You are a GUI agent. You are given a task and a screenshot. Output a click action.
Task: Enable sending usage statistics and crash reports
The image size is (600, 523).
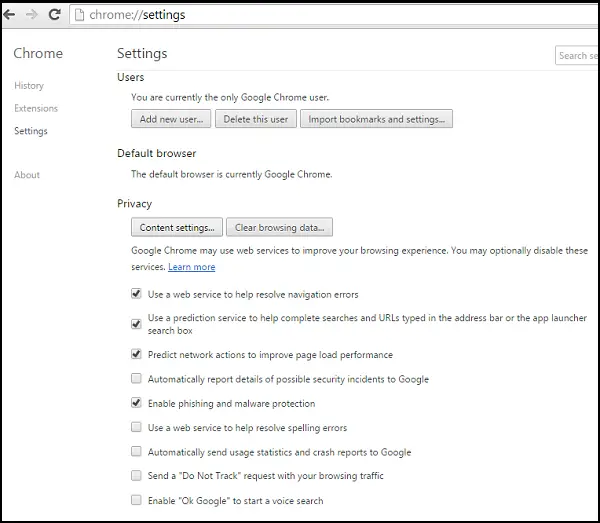pos(136,451)
